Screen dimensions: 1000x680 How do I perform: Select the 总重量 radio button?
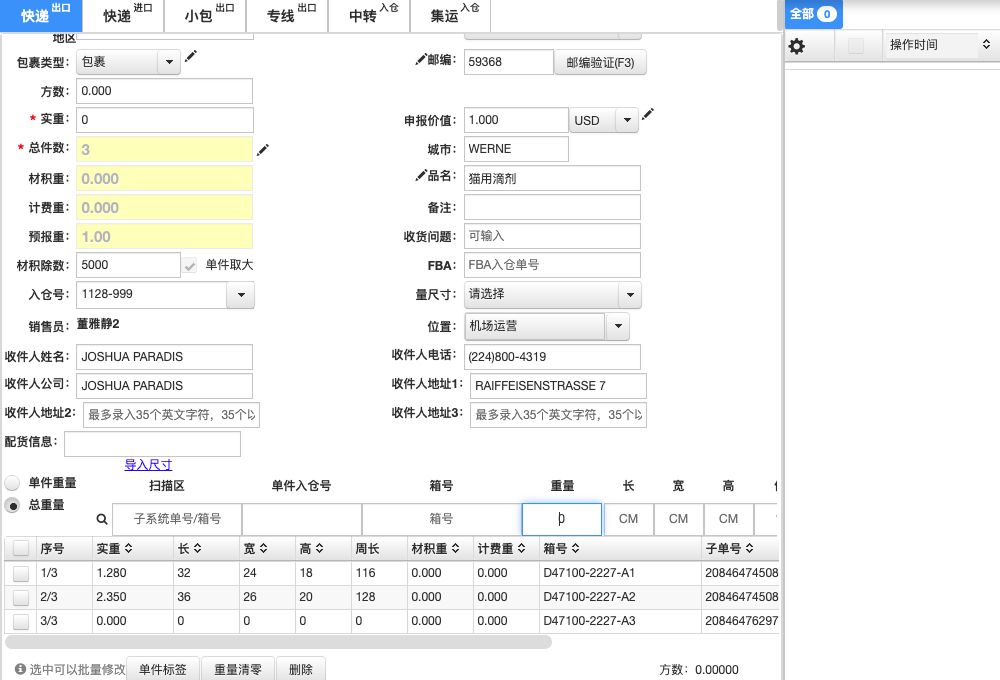click(x=12, y=505)
